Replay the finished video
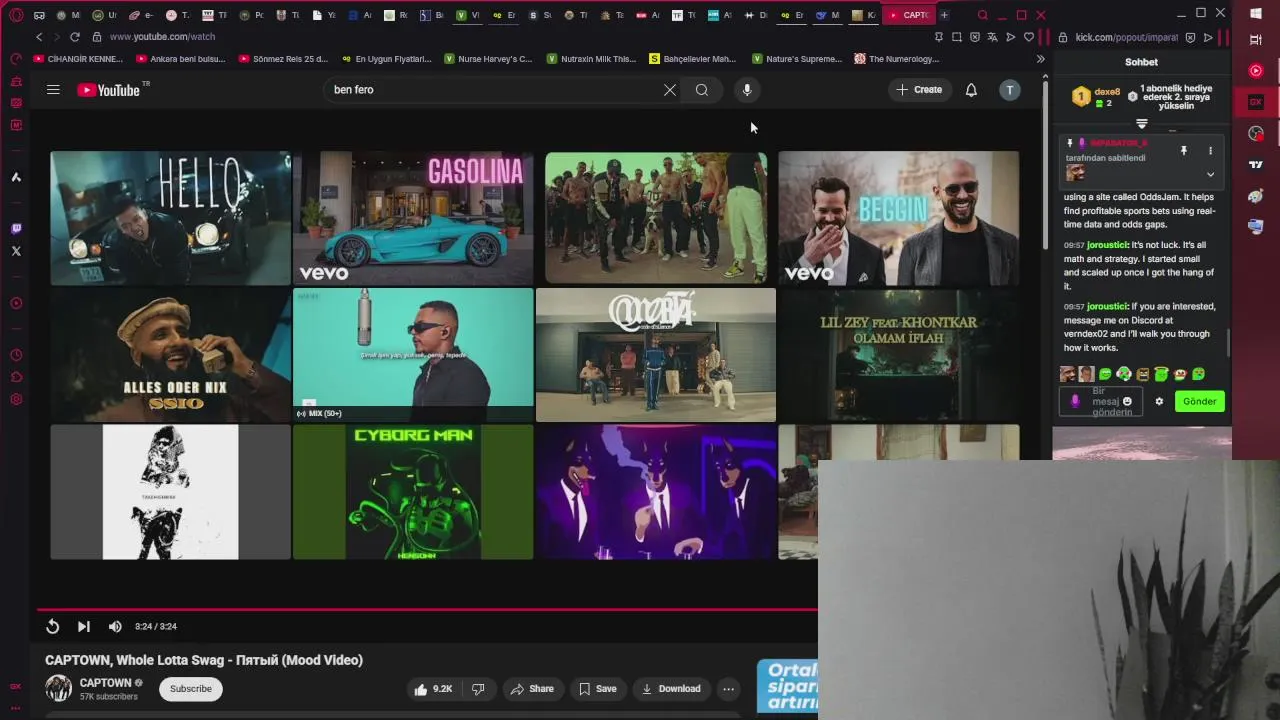The image size is (1280, 720). click(52, 626)
